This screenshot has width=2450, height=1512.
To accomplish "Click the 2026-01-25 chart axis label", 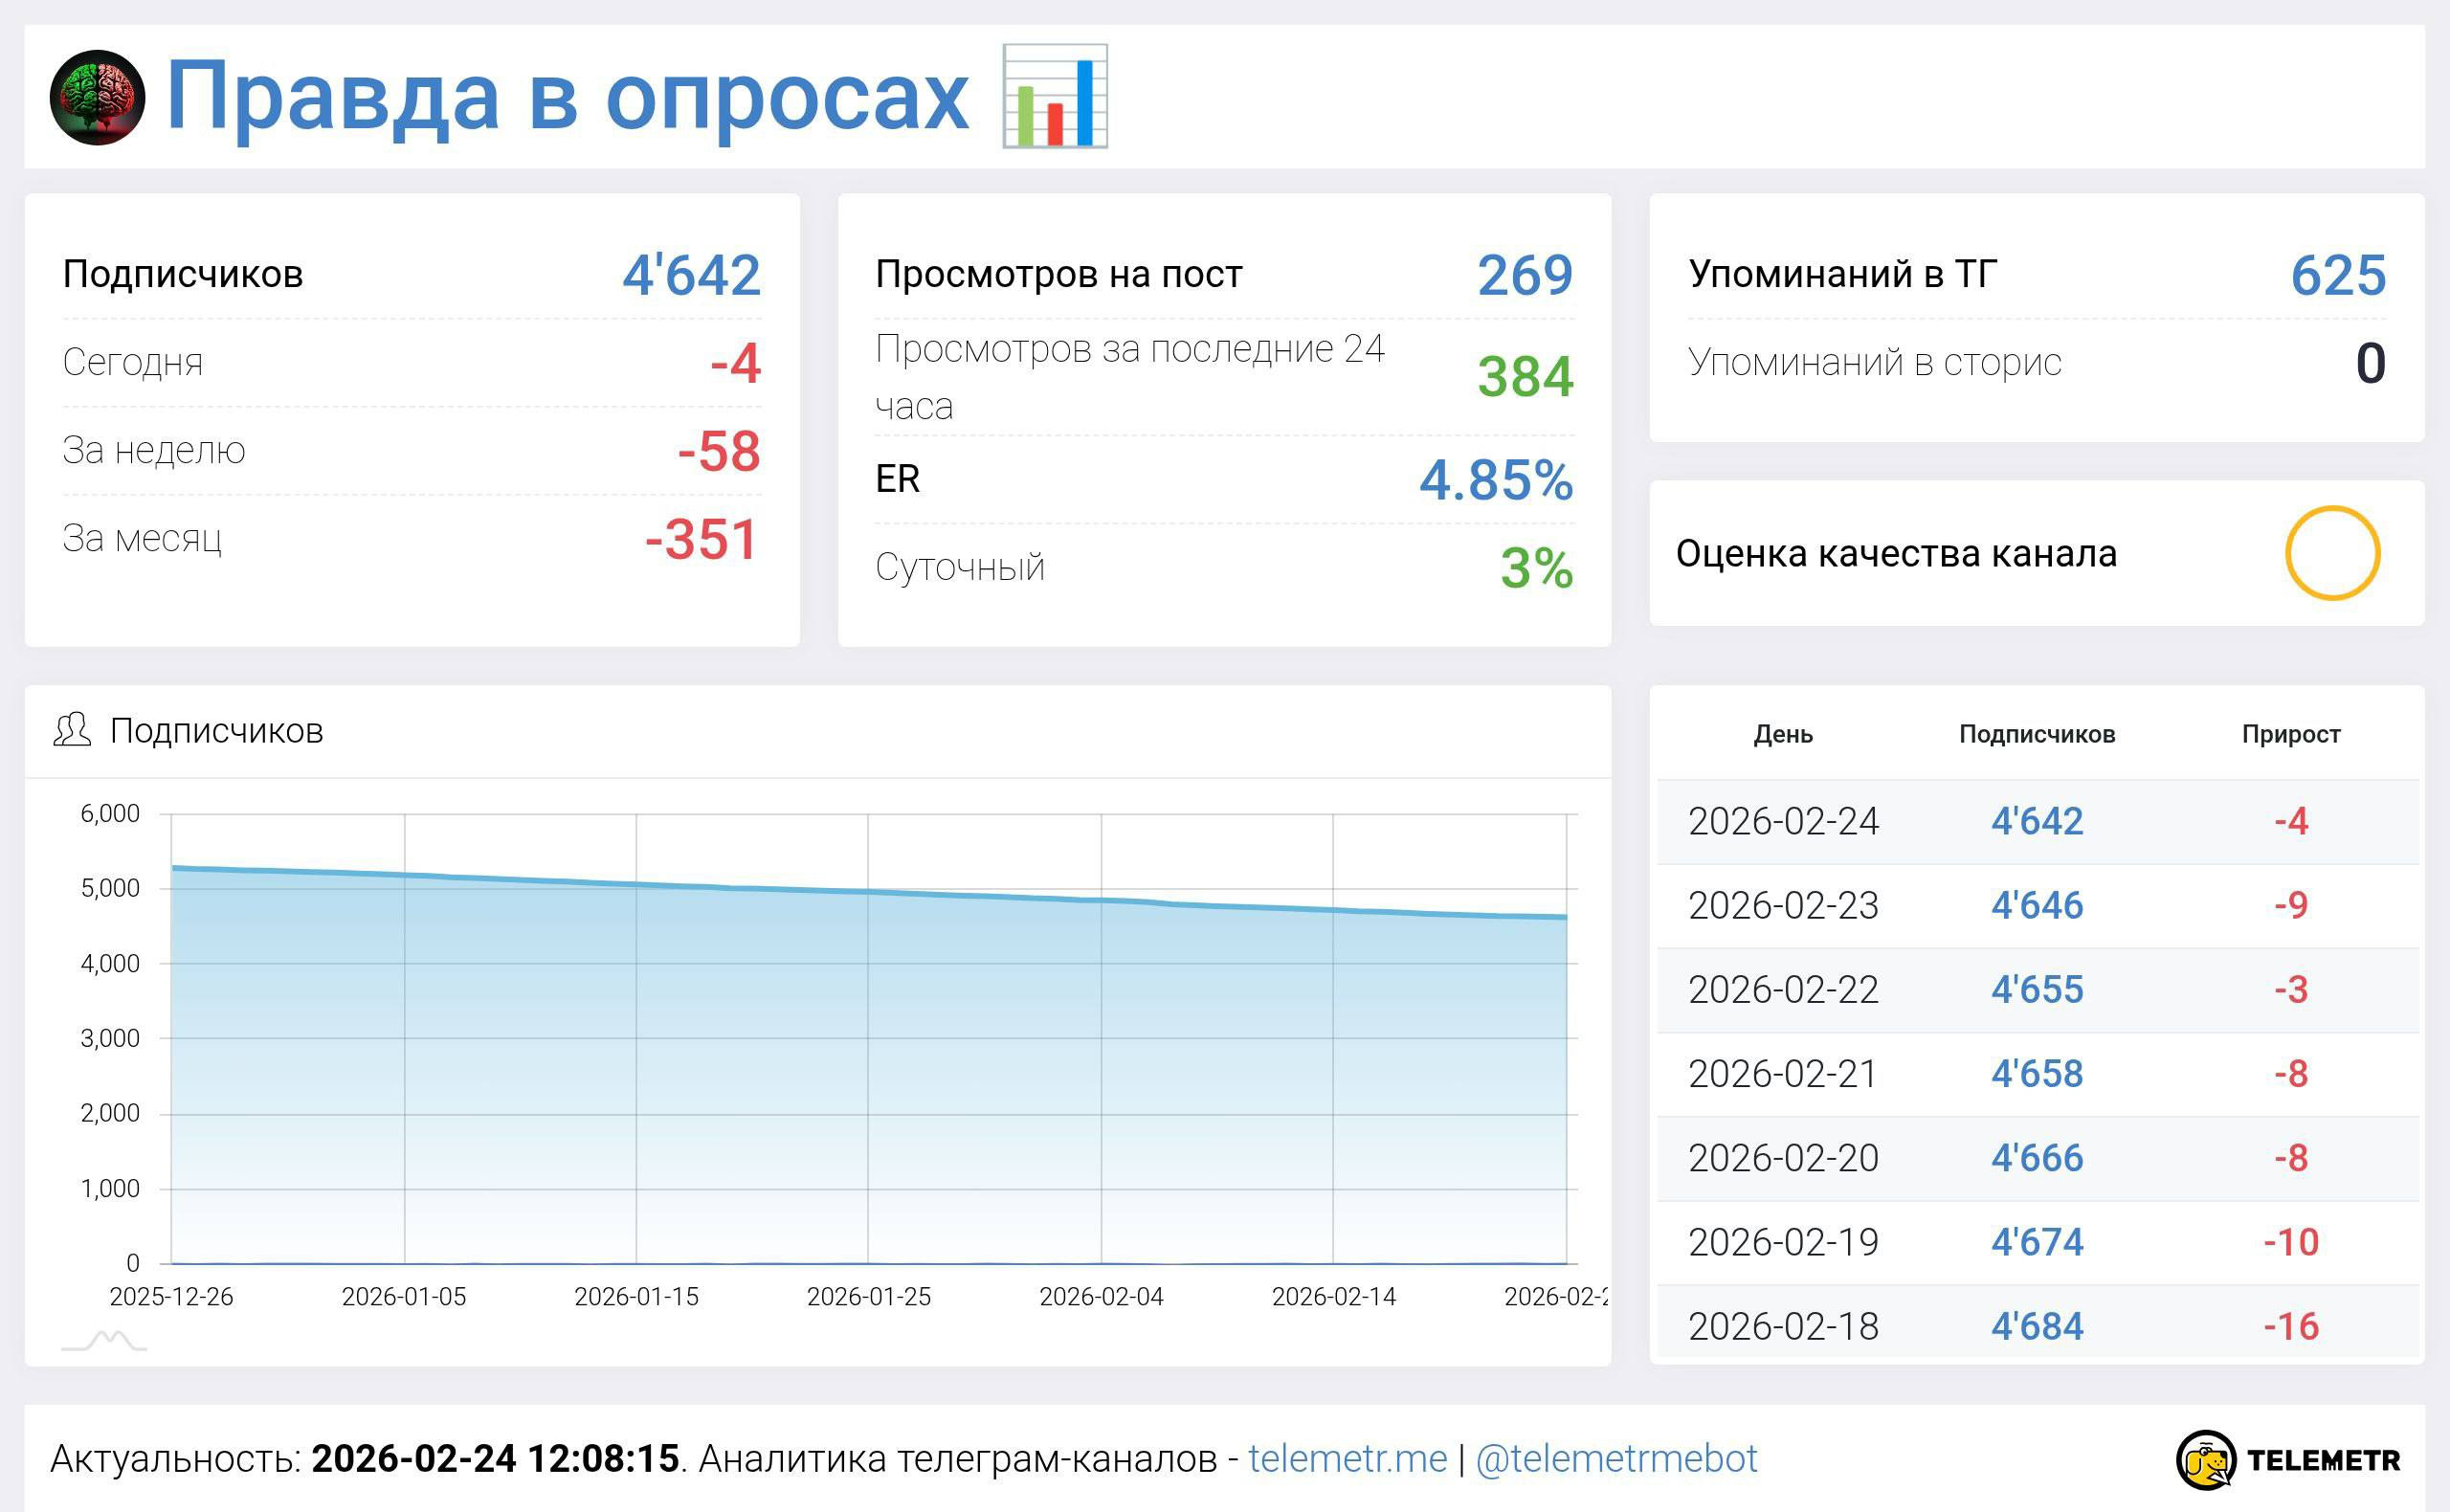I will [x=868, y=1297].
